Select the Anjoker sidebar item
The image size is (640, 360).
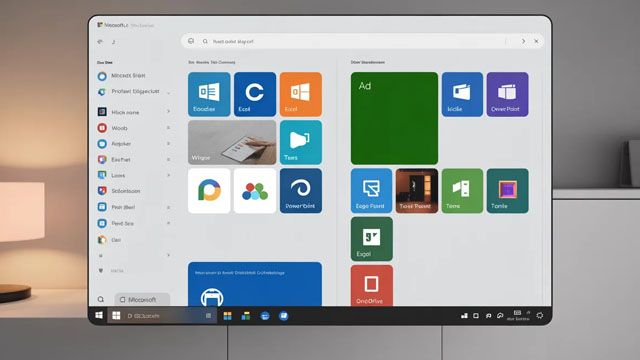114,144
